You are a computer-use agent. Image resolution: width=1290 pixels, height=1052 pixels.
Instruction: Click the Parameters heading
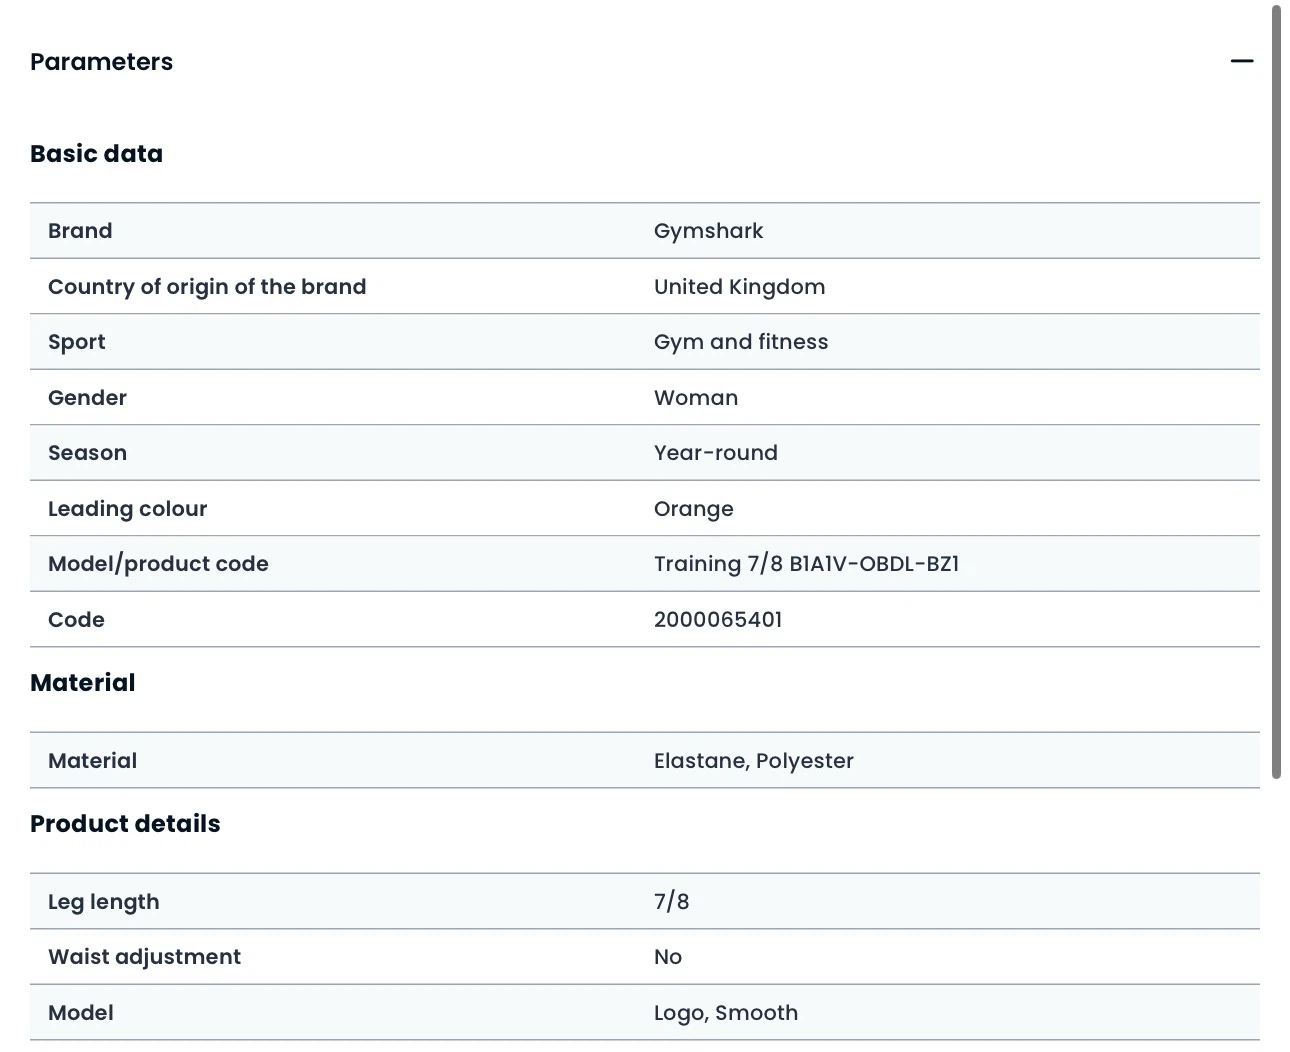101,62
